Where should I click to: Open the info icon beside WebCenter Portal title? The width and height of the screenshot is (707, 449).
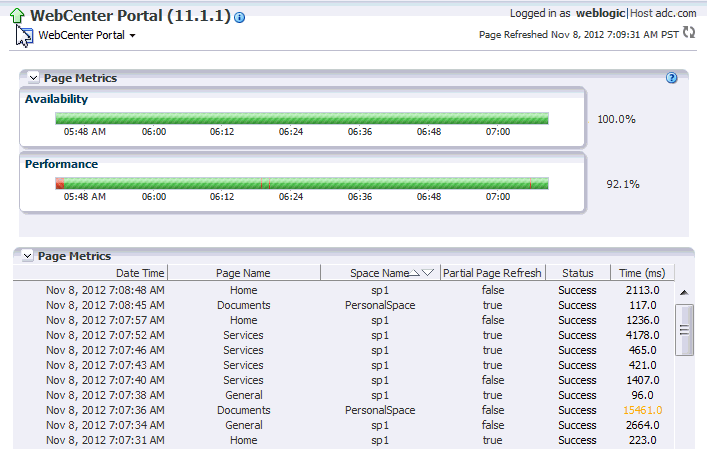240,18
